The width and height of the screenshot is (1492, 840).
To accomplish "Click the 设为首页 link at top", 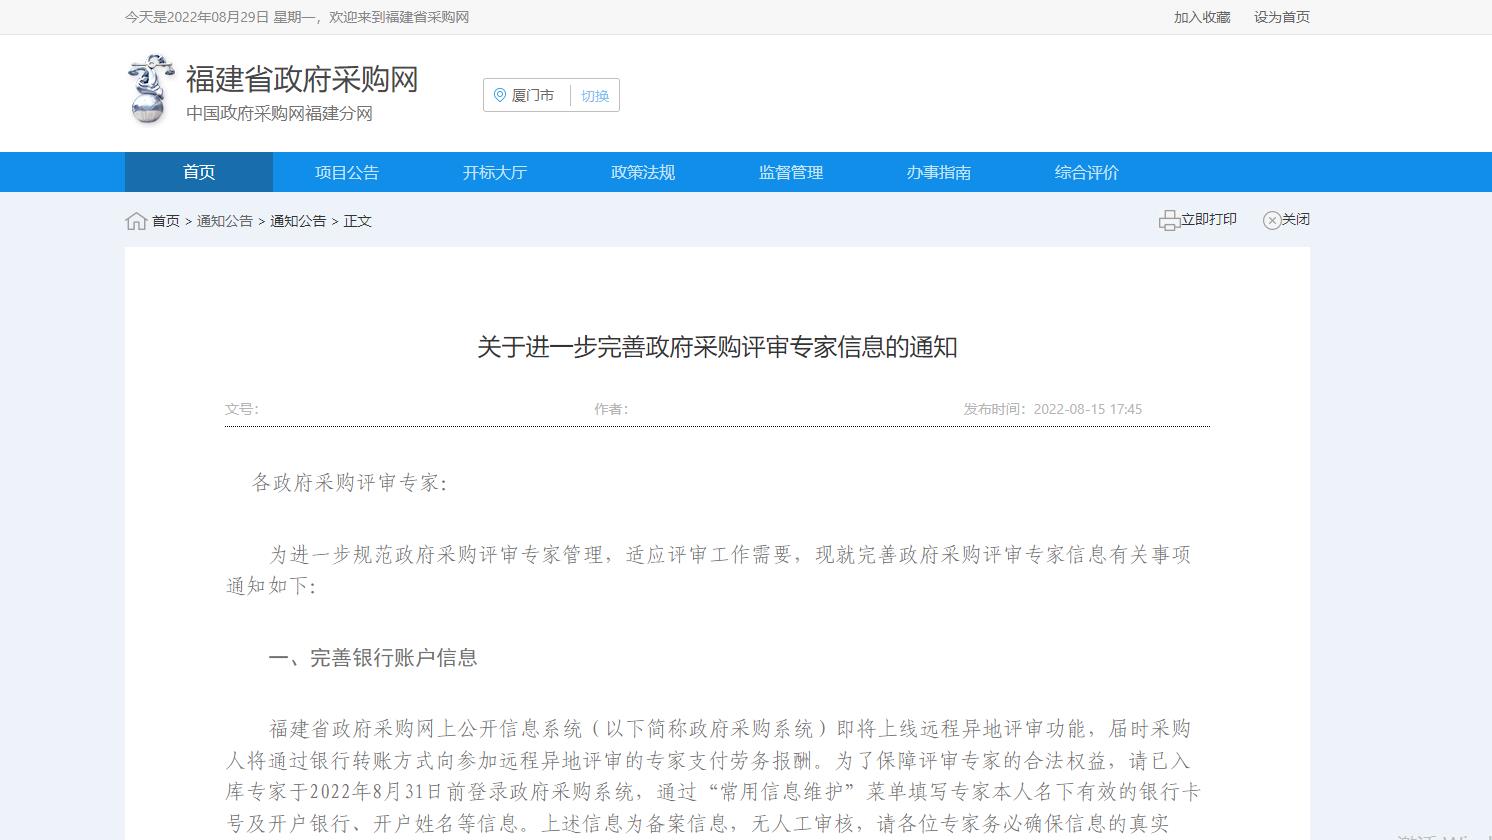I will tap(1282, 17).
